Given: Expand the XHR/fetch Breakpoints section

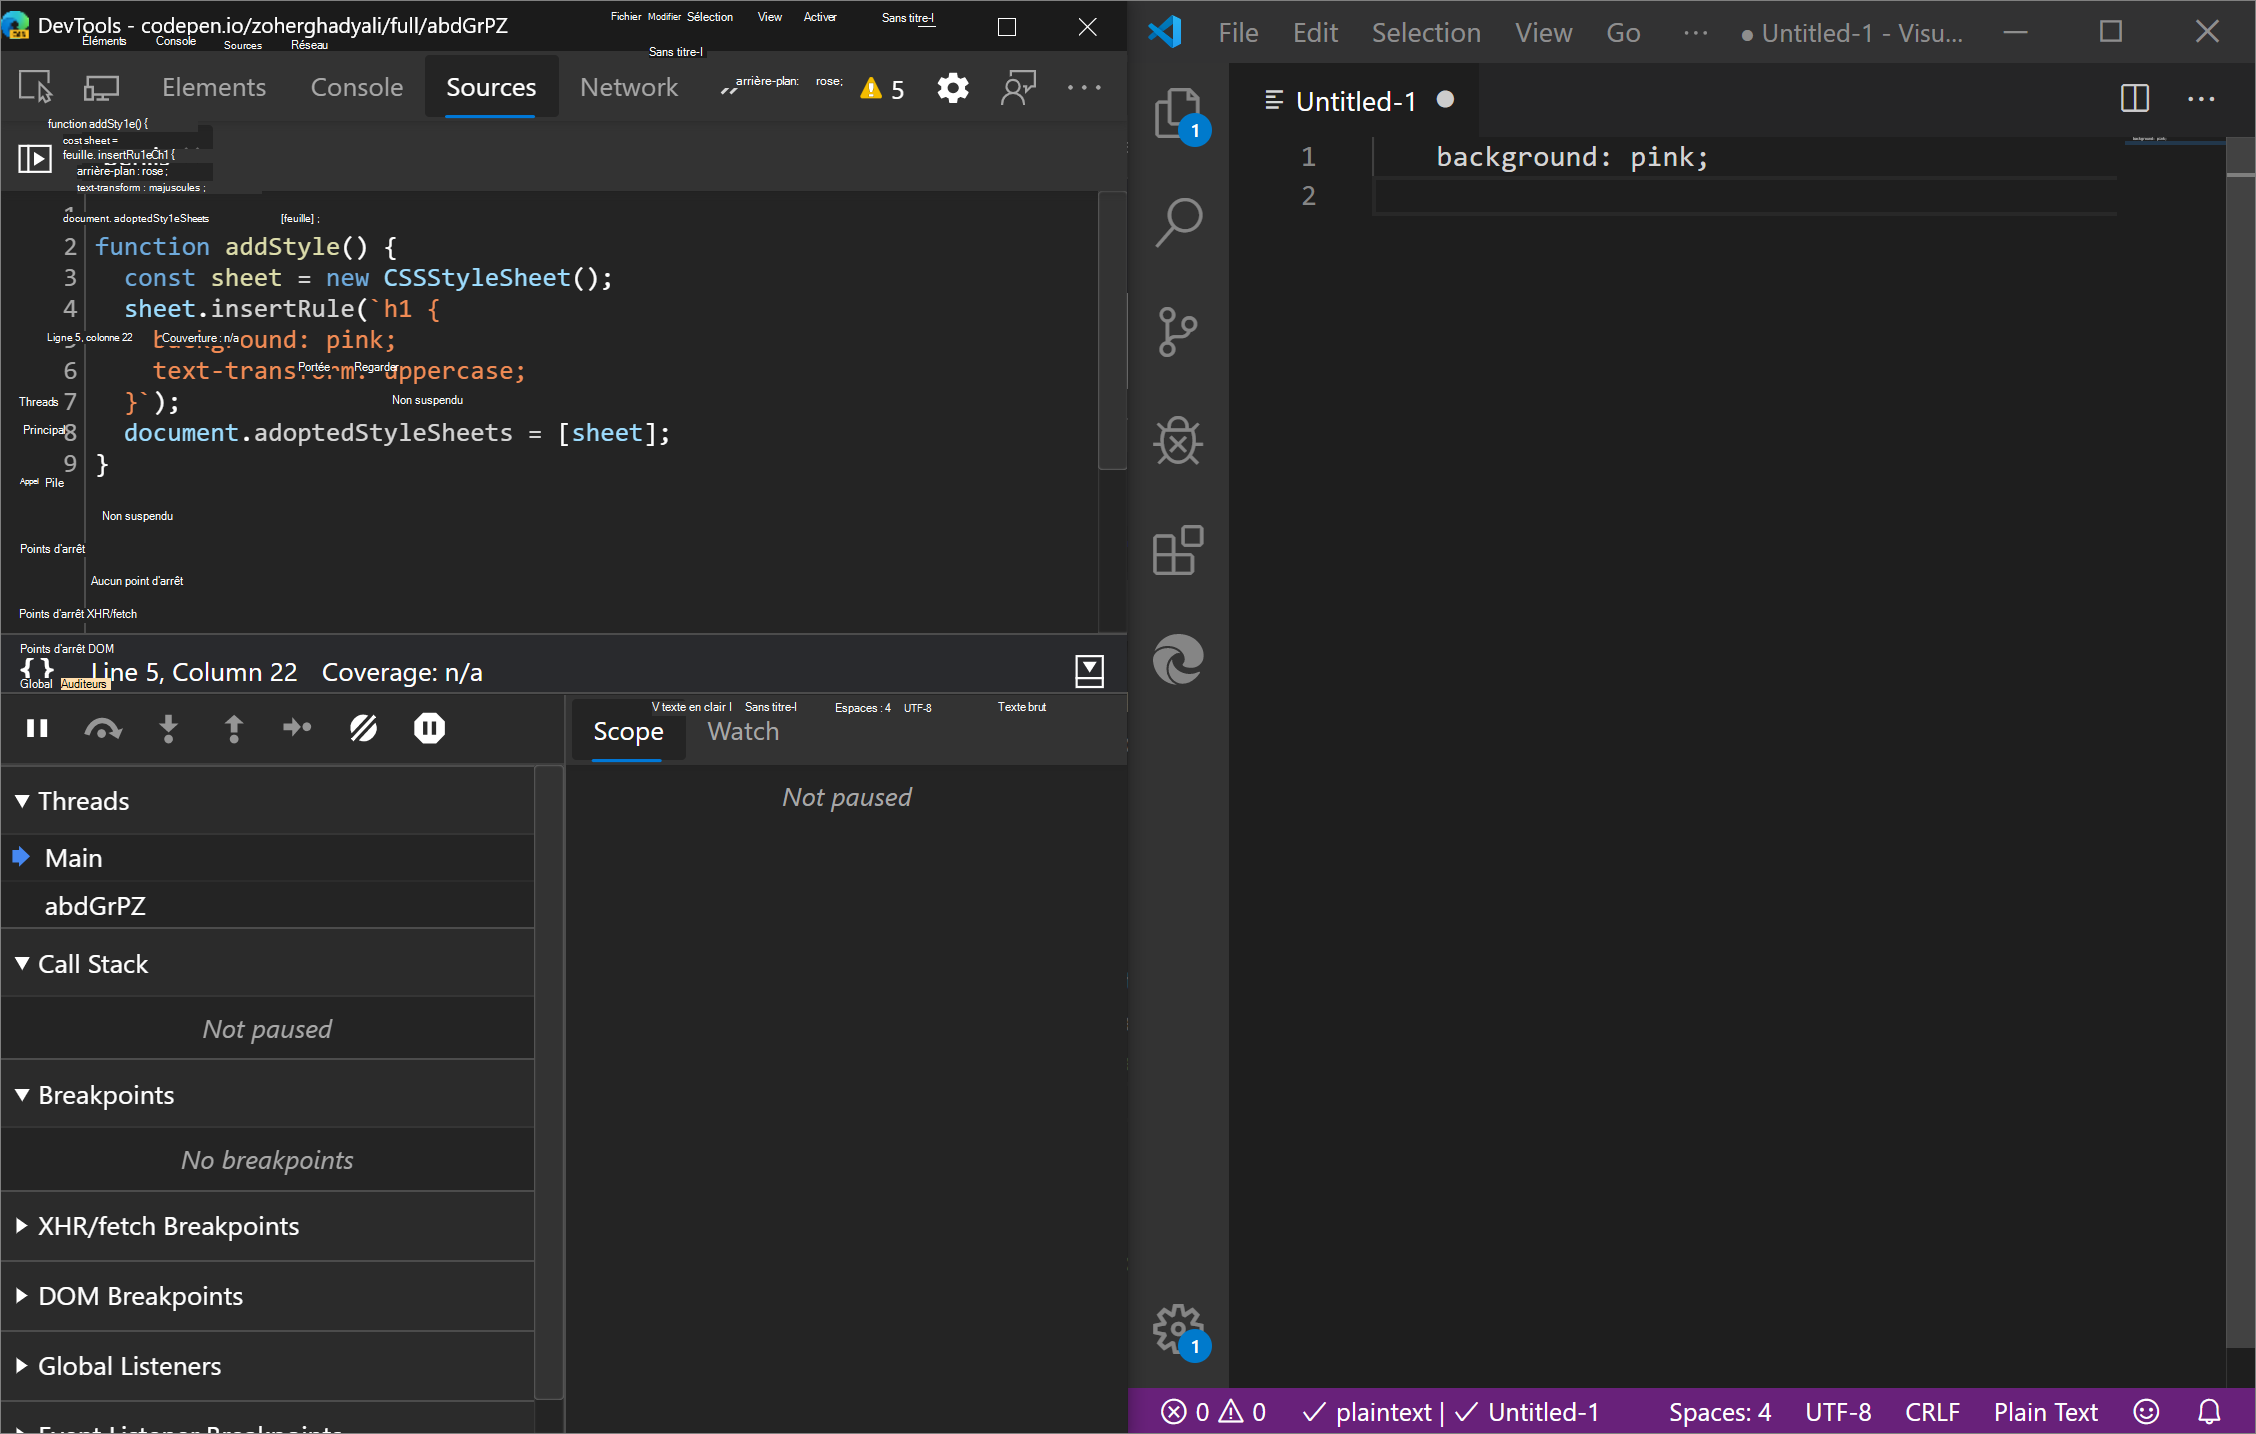Looking at the screenshot, I should (x=21, y=1226).
